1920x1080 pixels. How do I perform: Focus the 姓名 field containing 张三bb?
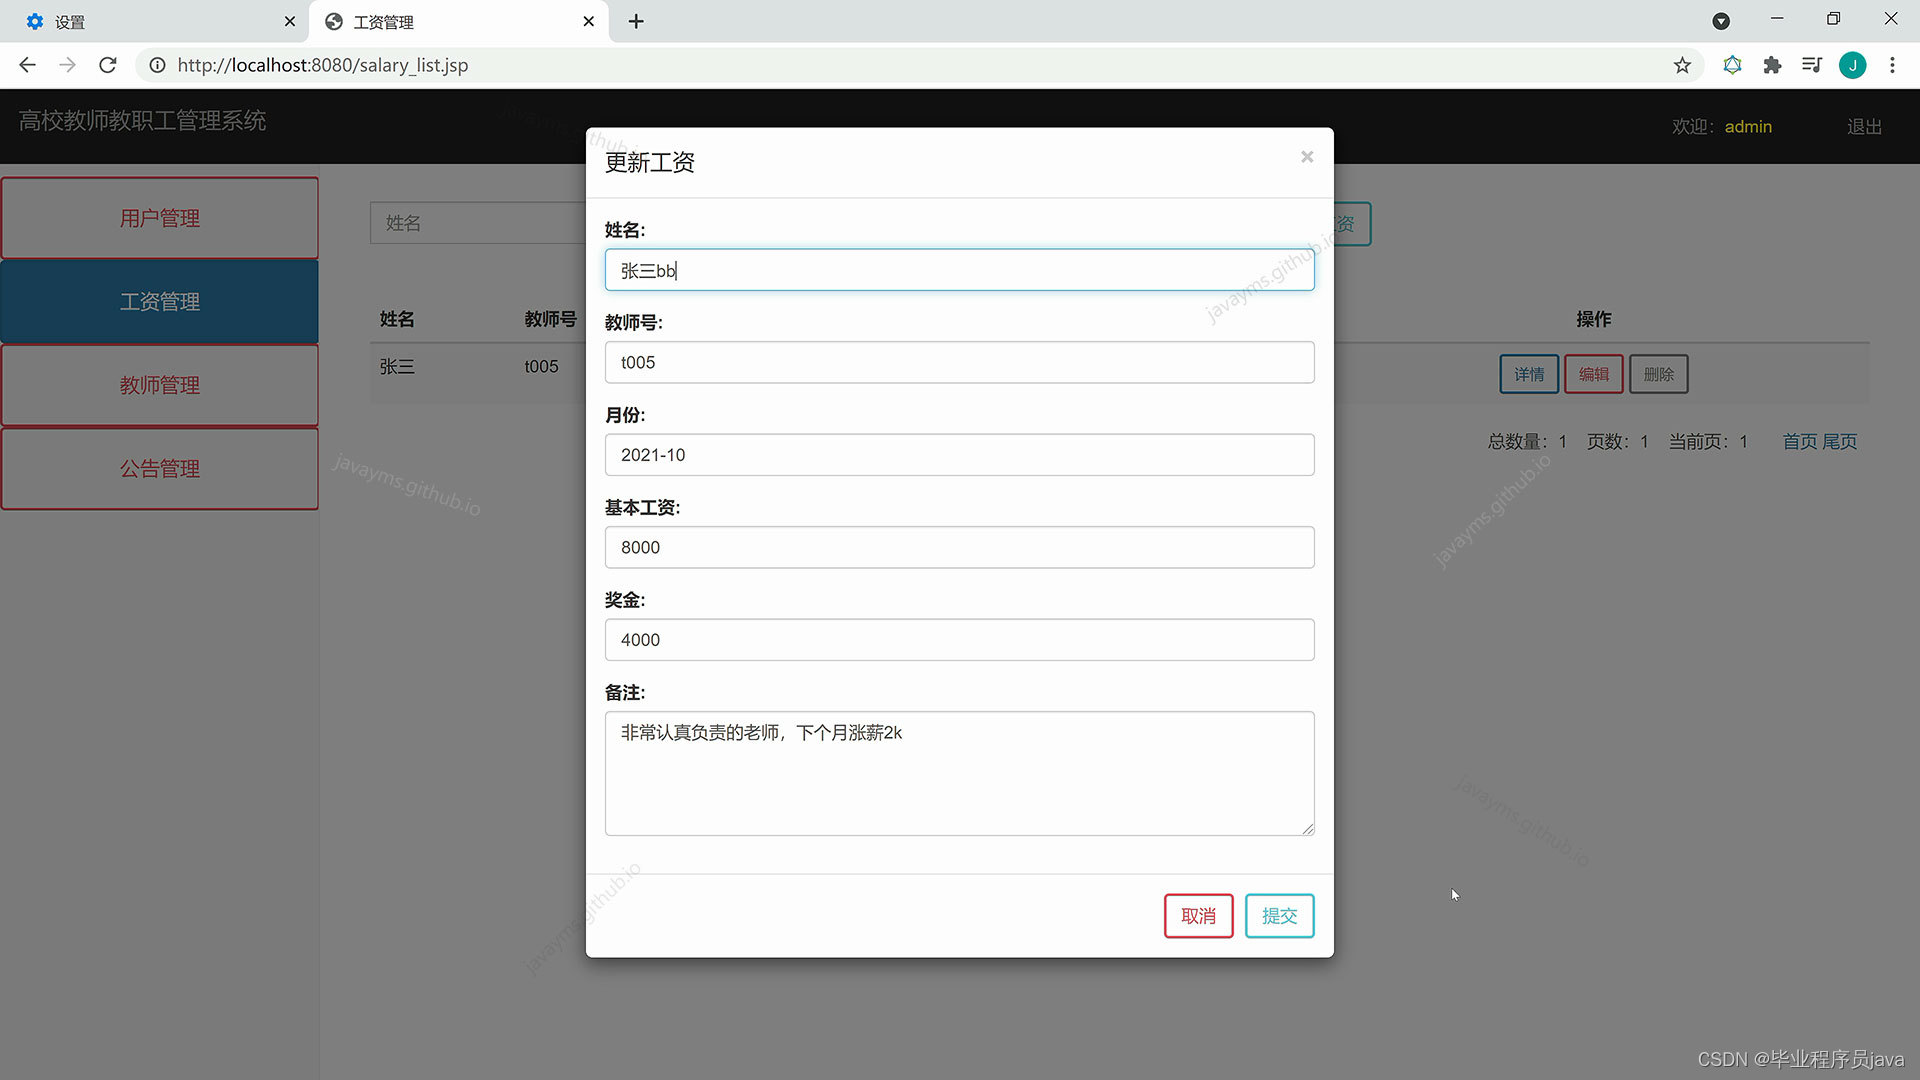[x=959, y=270]
